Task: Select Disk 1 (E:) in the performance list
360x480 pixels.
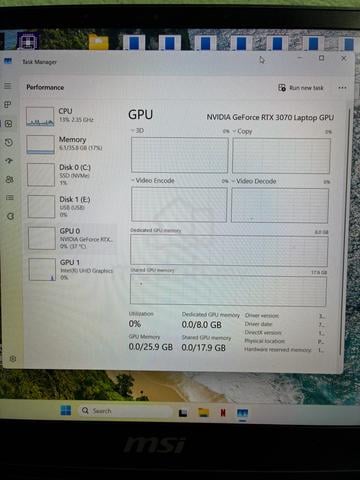Action: tap(71, 206)
